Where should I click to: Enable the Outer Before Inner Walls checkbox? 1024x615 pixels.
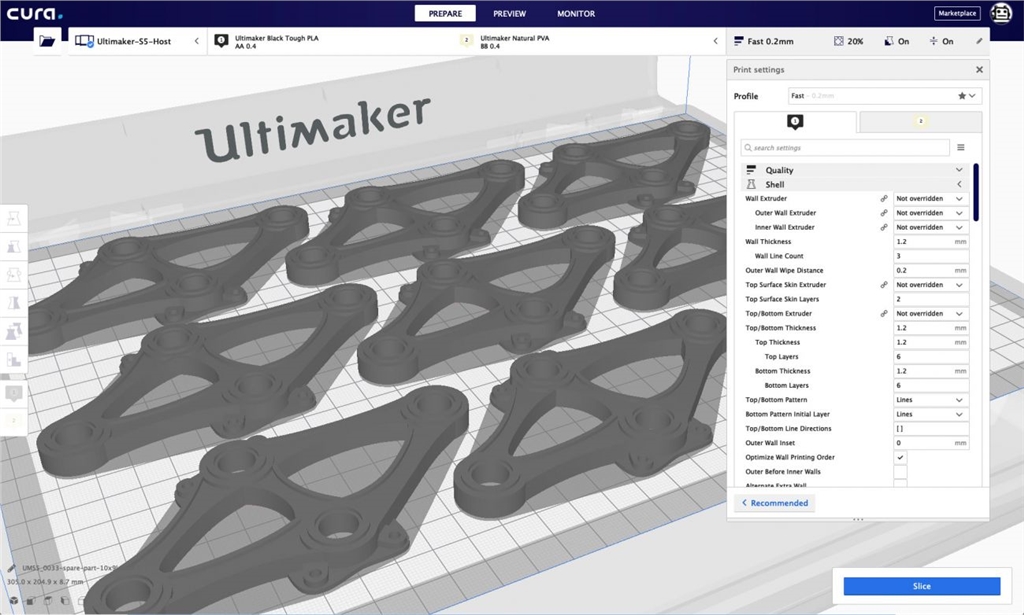click(x=900, y=472)
